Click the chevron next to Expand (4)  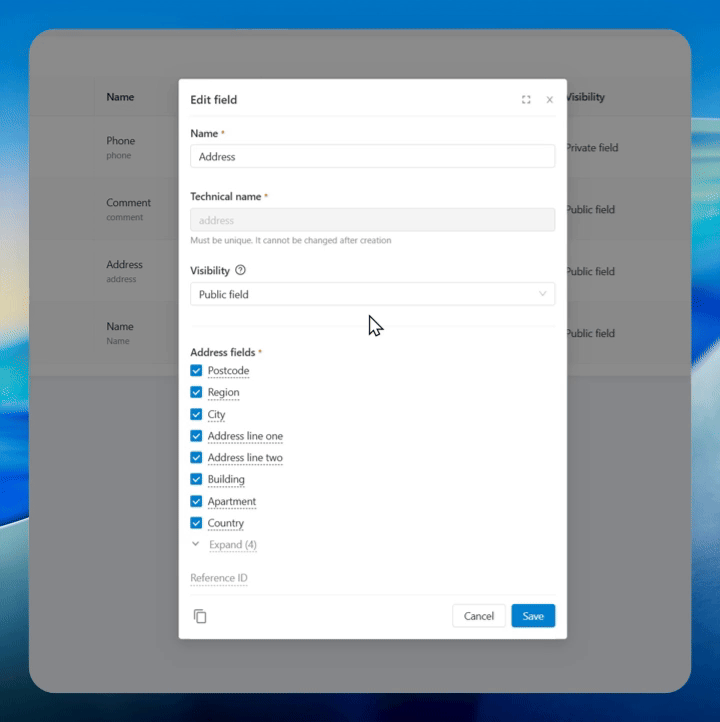pyautogui.click(x=196, y=544)
